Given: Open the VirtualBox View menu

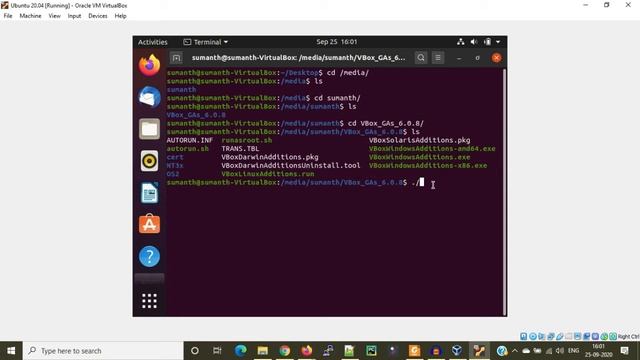Looking at the screenshot, I should click(54, 16).
